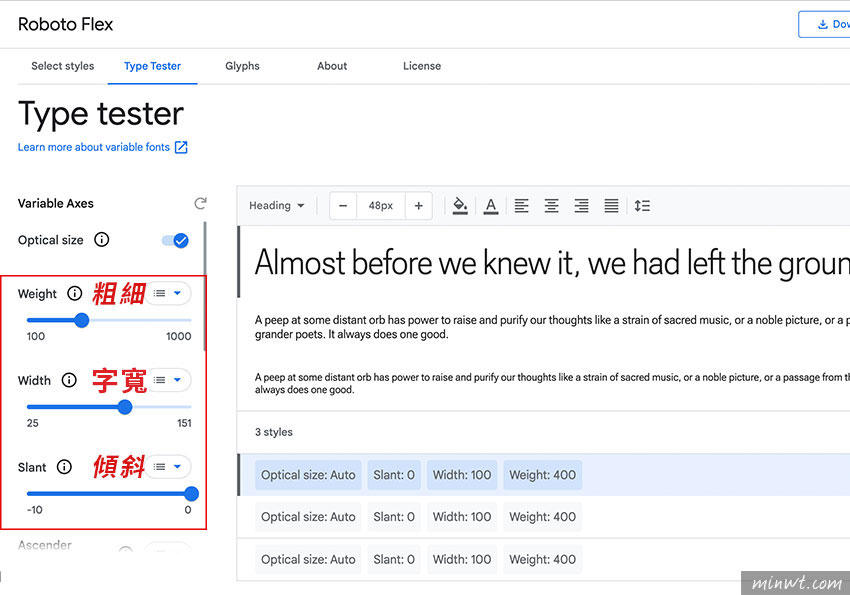This screenshot has width=850, height=595.
Task: Open Heading style dropdown
Action: (276, 206)
